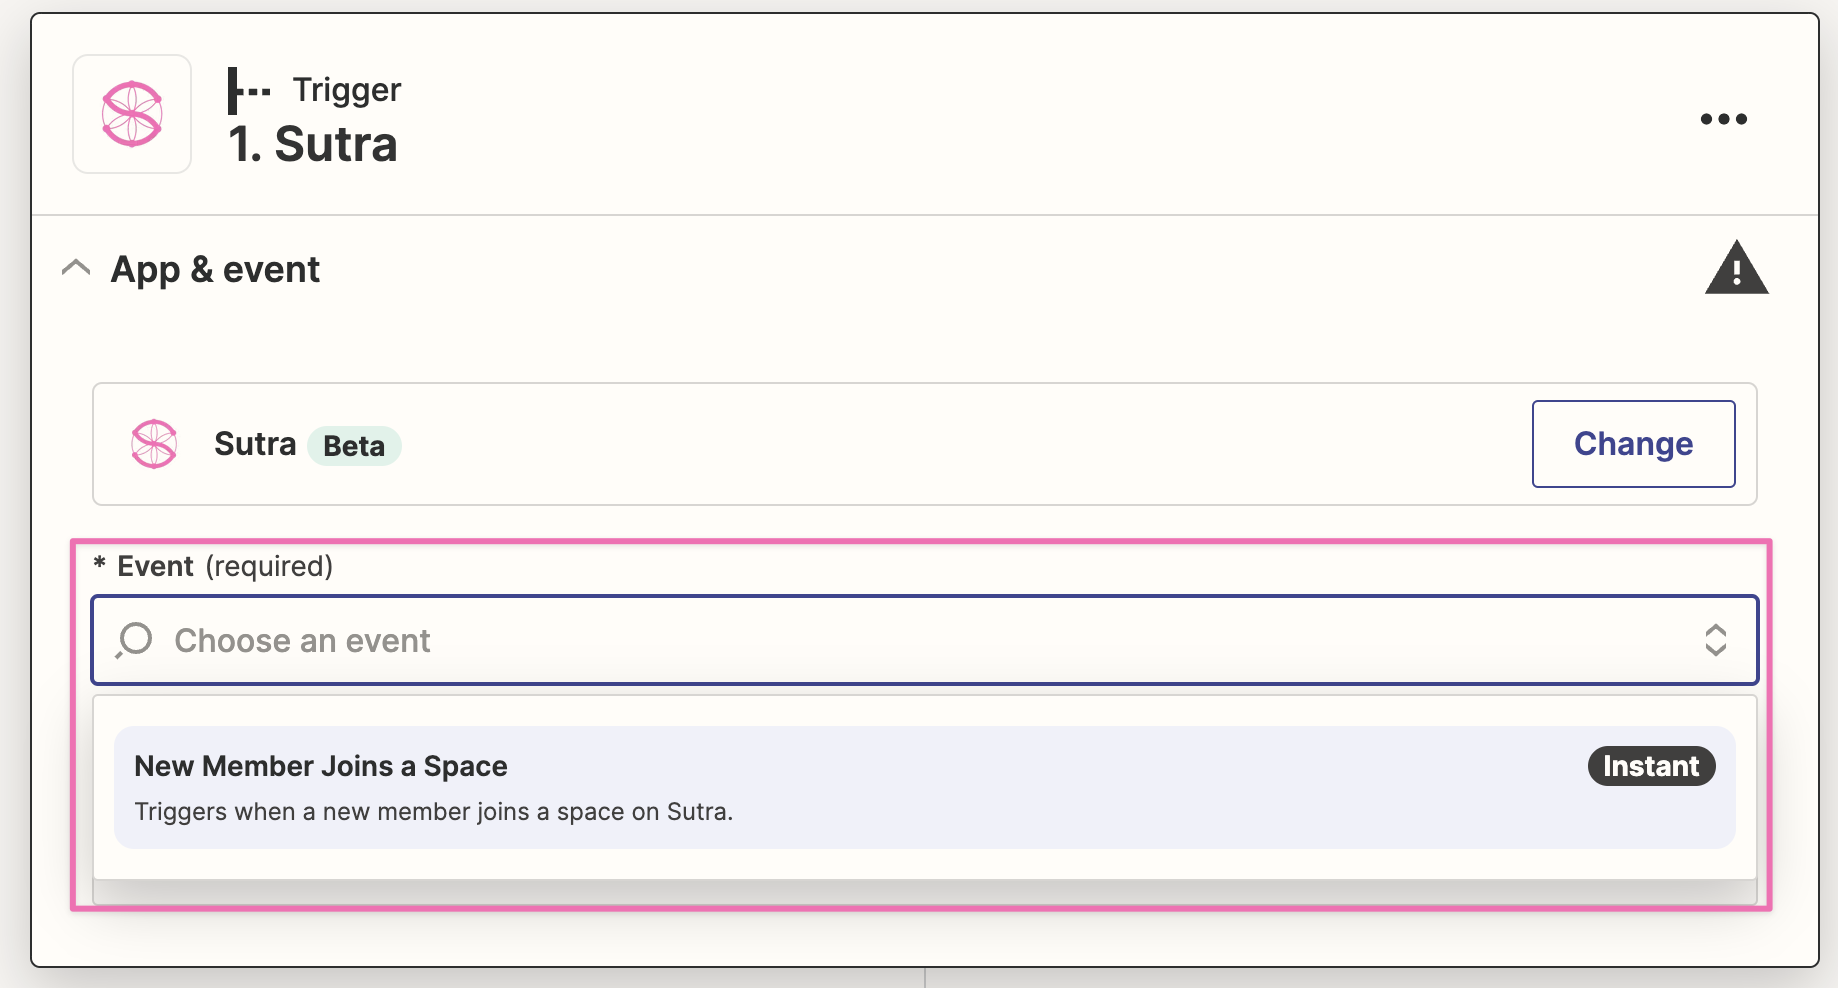Click the 1. Sutra step title
This screenshot has width=1838, height=988.
tap(312, 144)
